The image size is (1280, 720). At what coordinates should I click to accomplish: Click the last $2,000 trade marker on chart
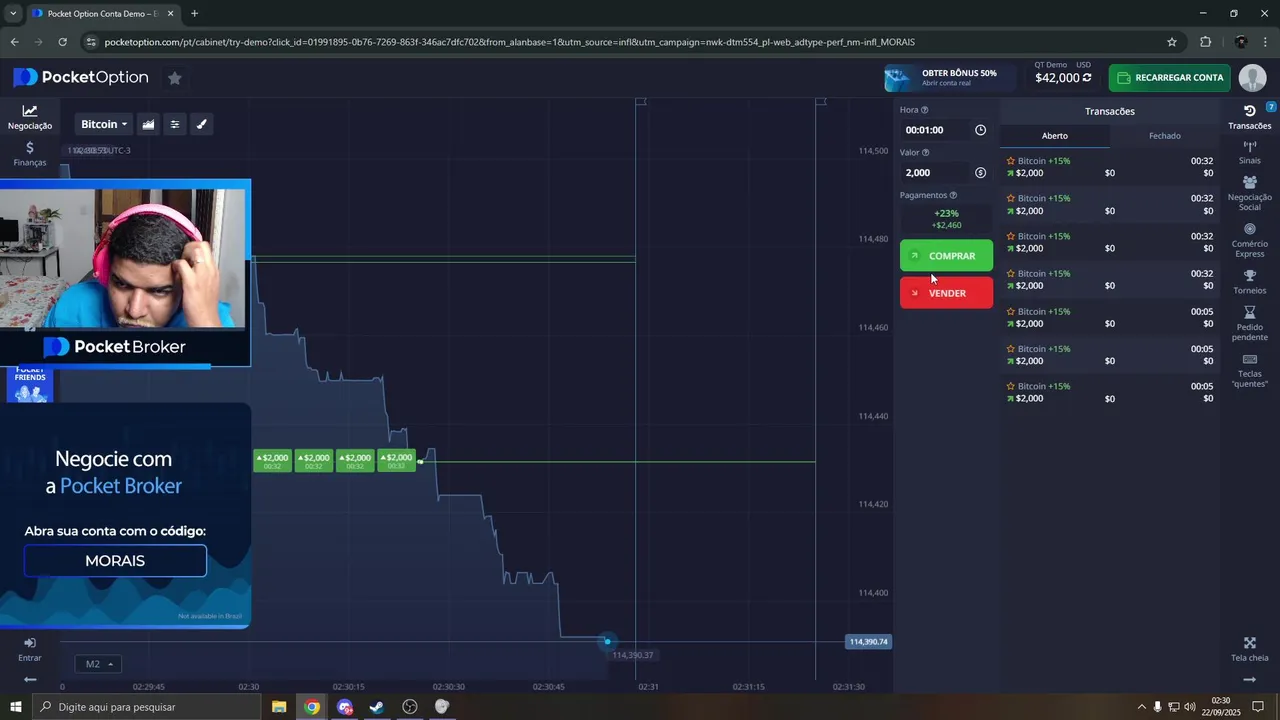(398, 461)
